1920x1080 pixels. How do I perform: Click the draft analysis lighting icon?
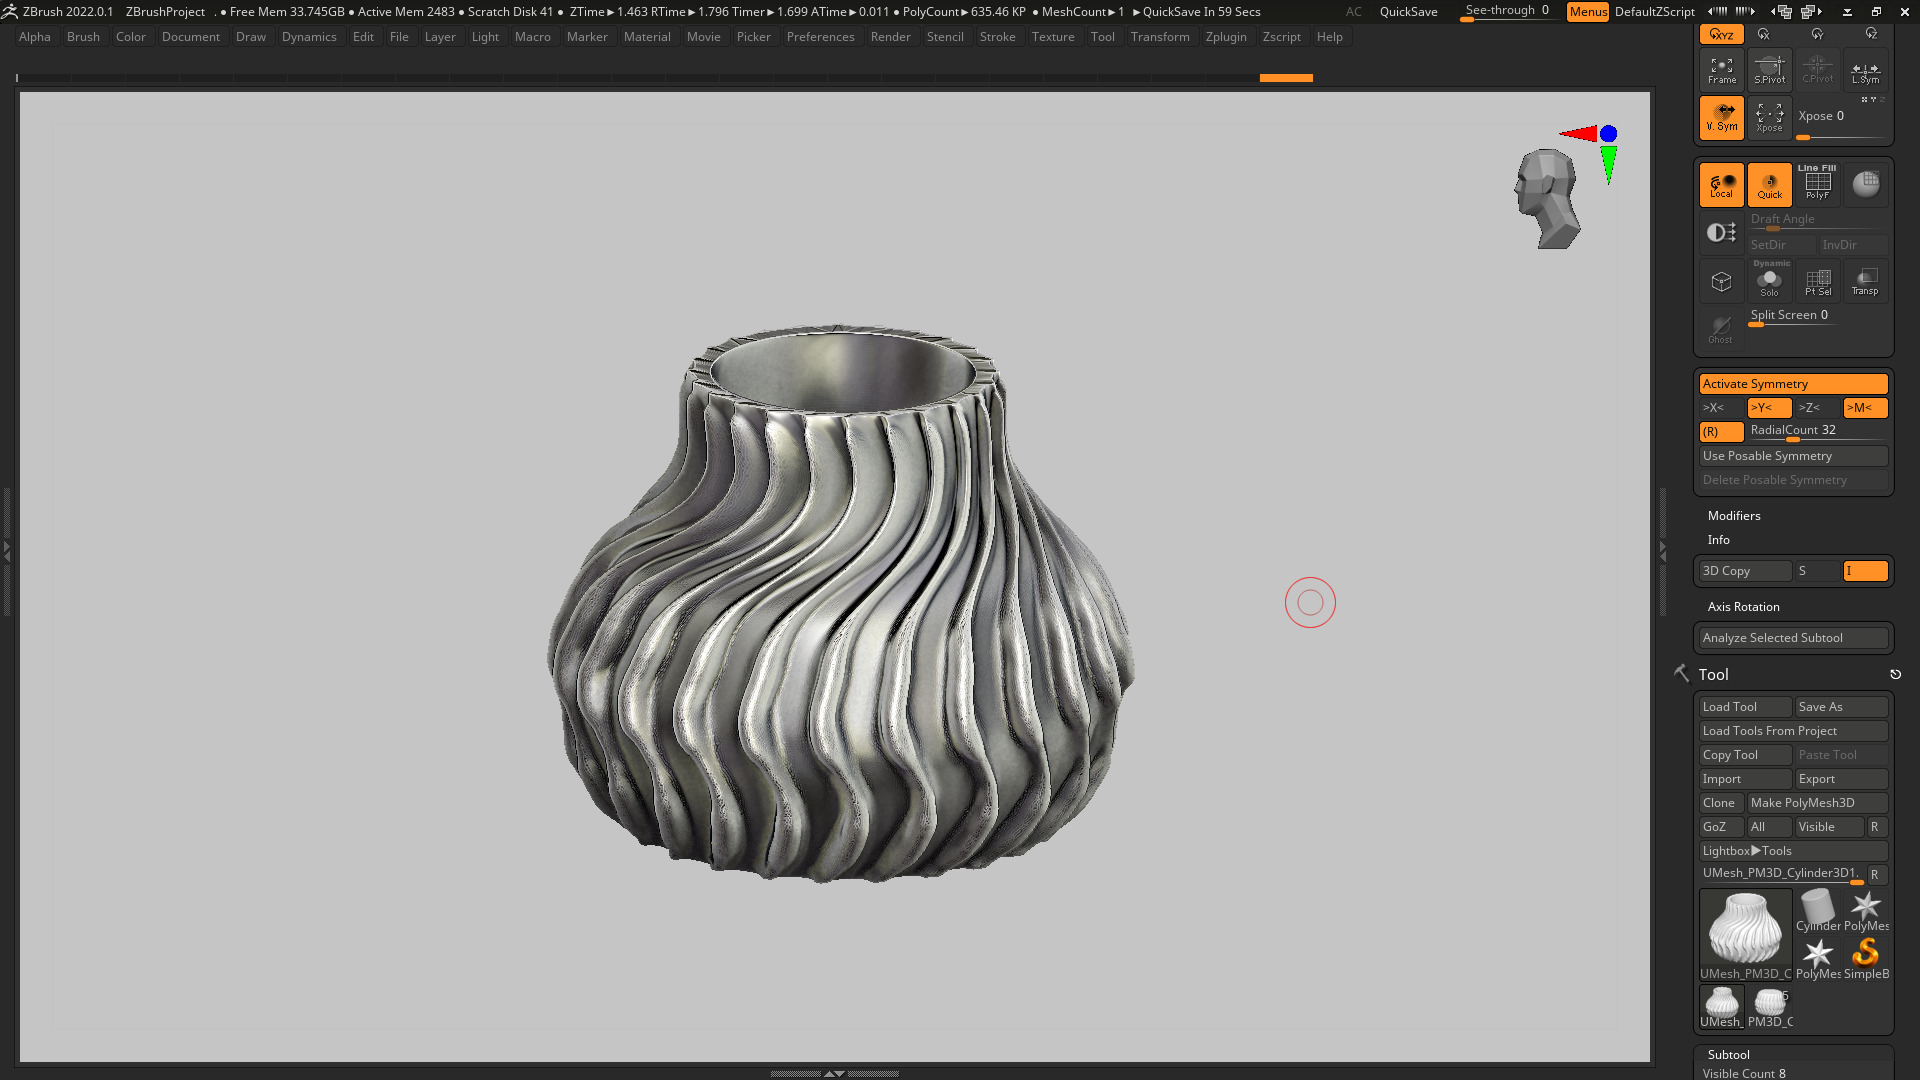(x=1721, y=232)
